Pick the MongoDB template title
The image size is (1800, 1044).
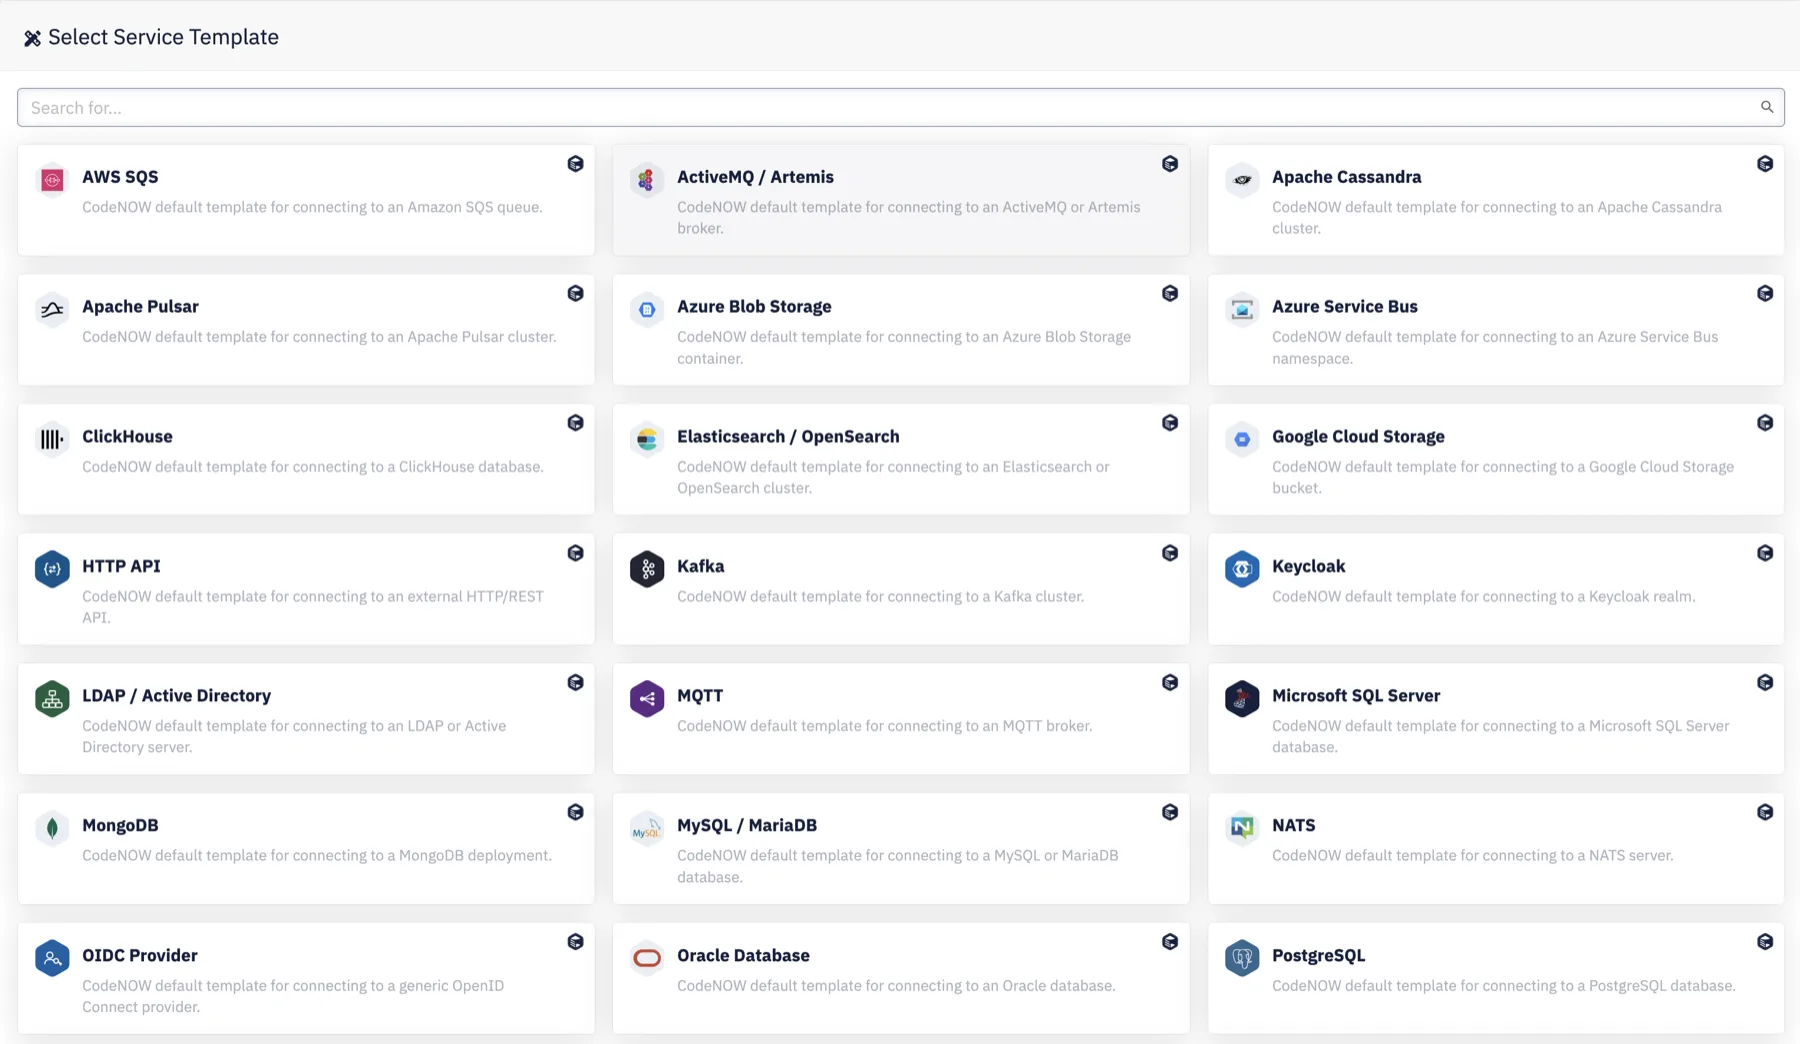[120, 826]
